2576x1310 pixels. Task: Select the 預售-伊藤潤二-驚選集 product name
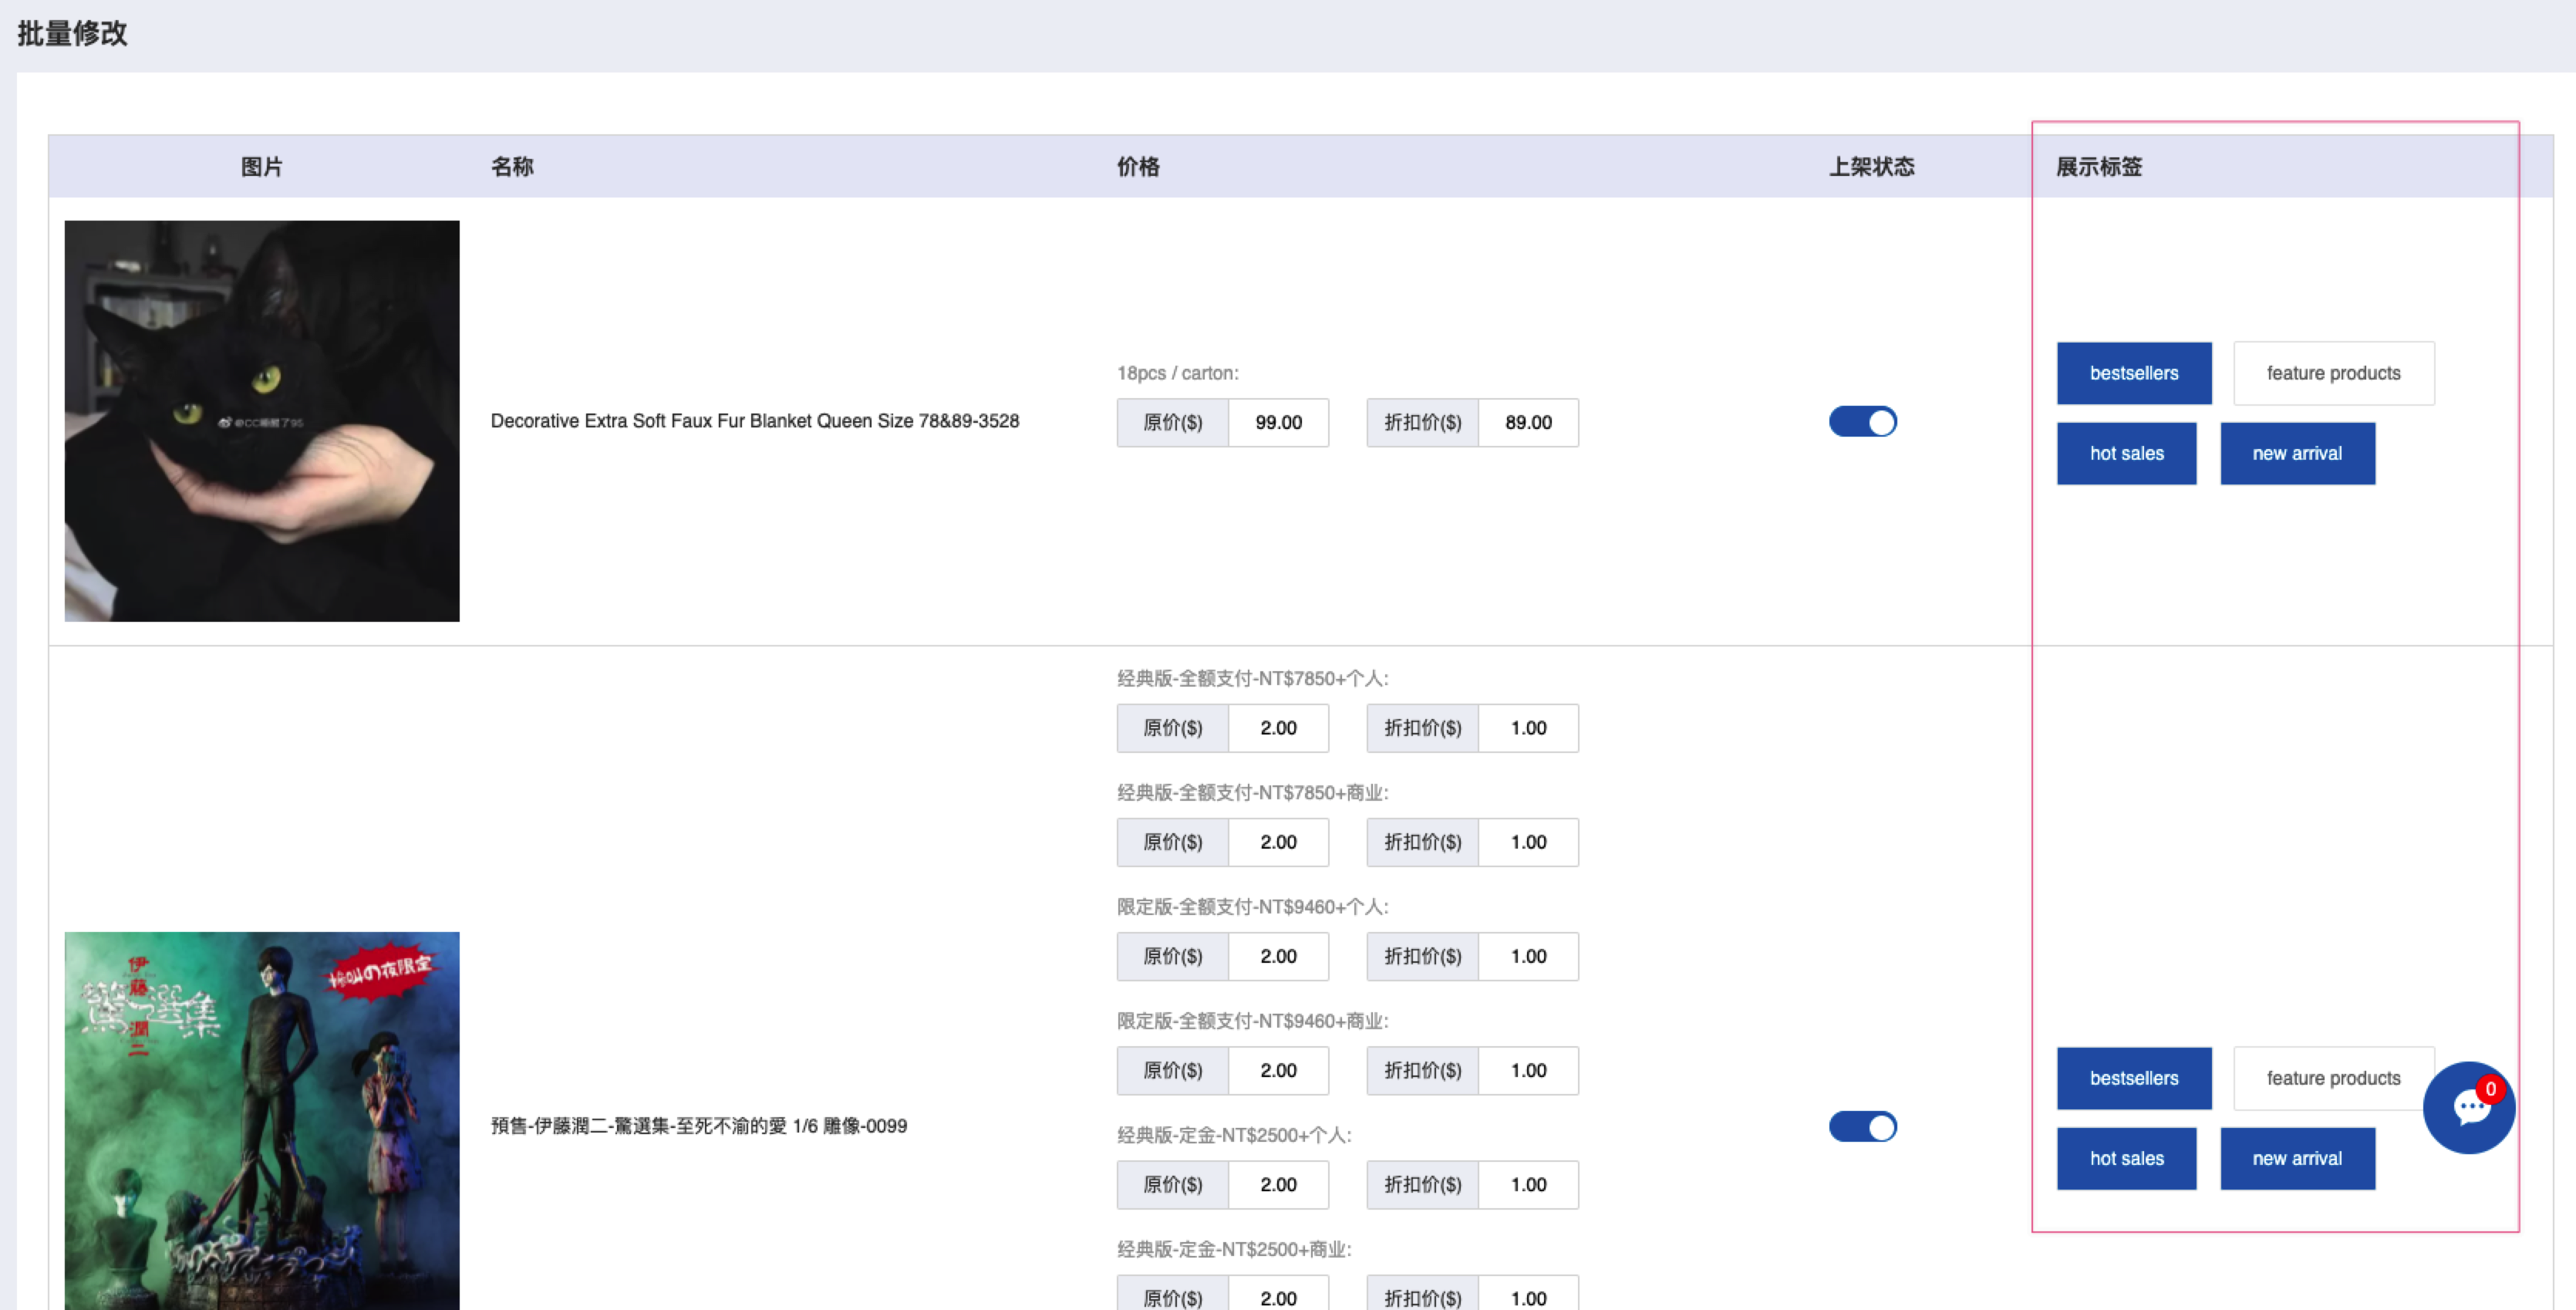pos(699,1126)
